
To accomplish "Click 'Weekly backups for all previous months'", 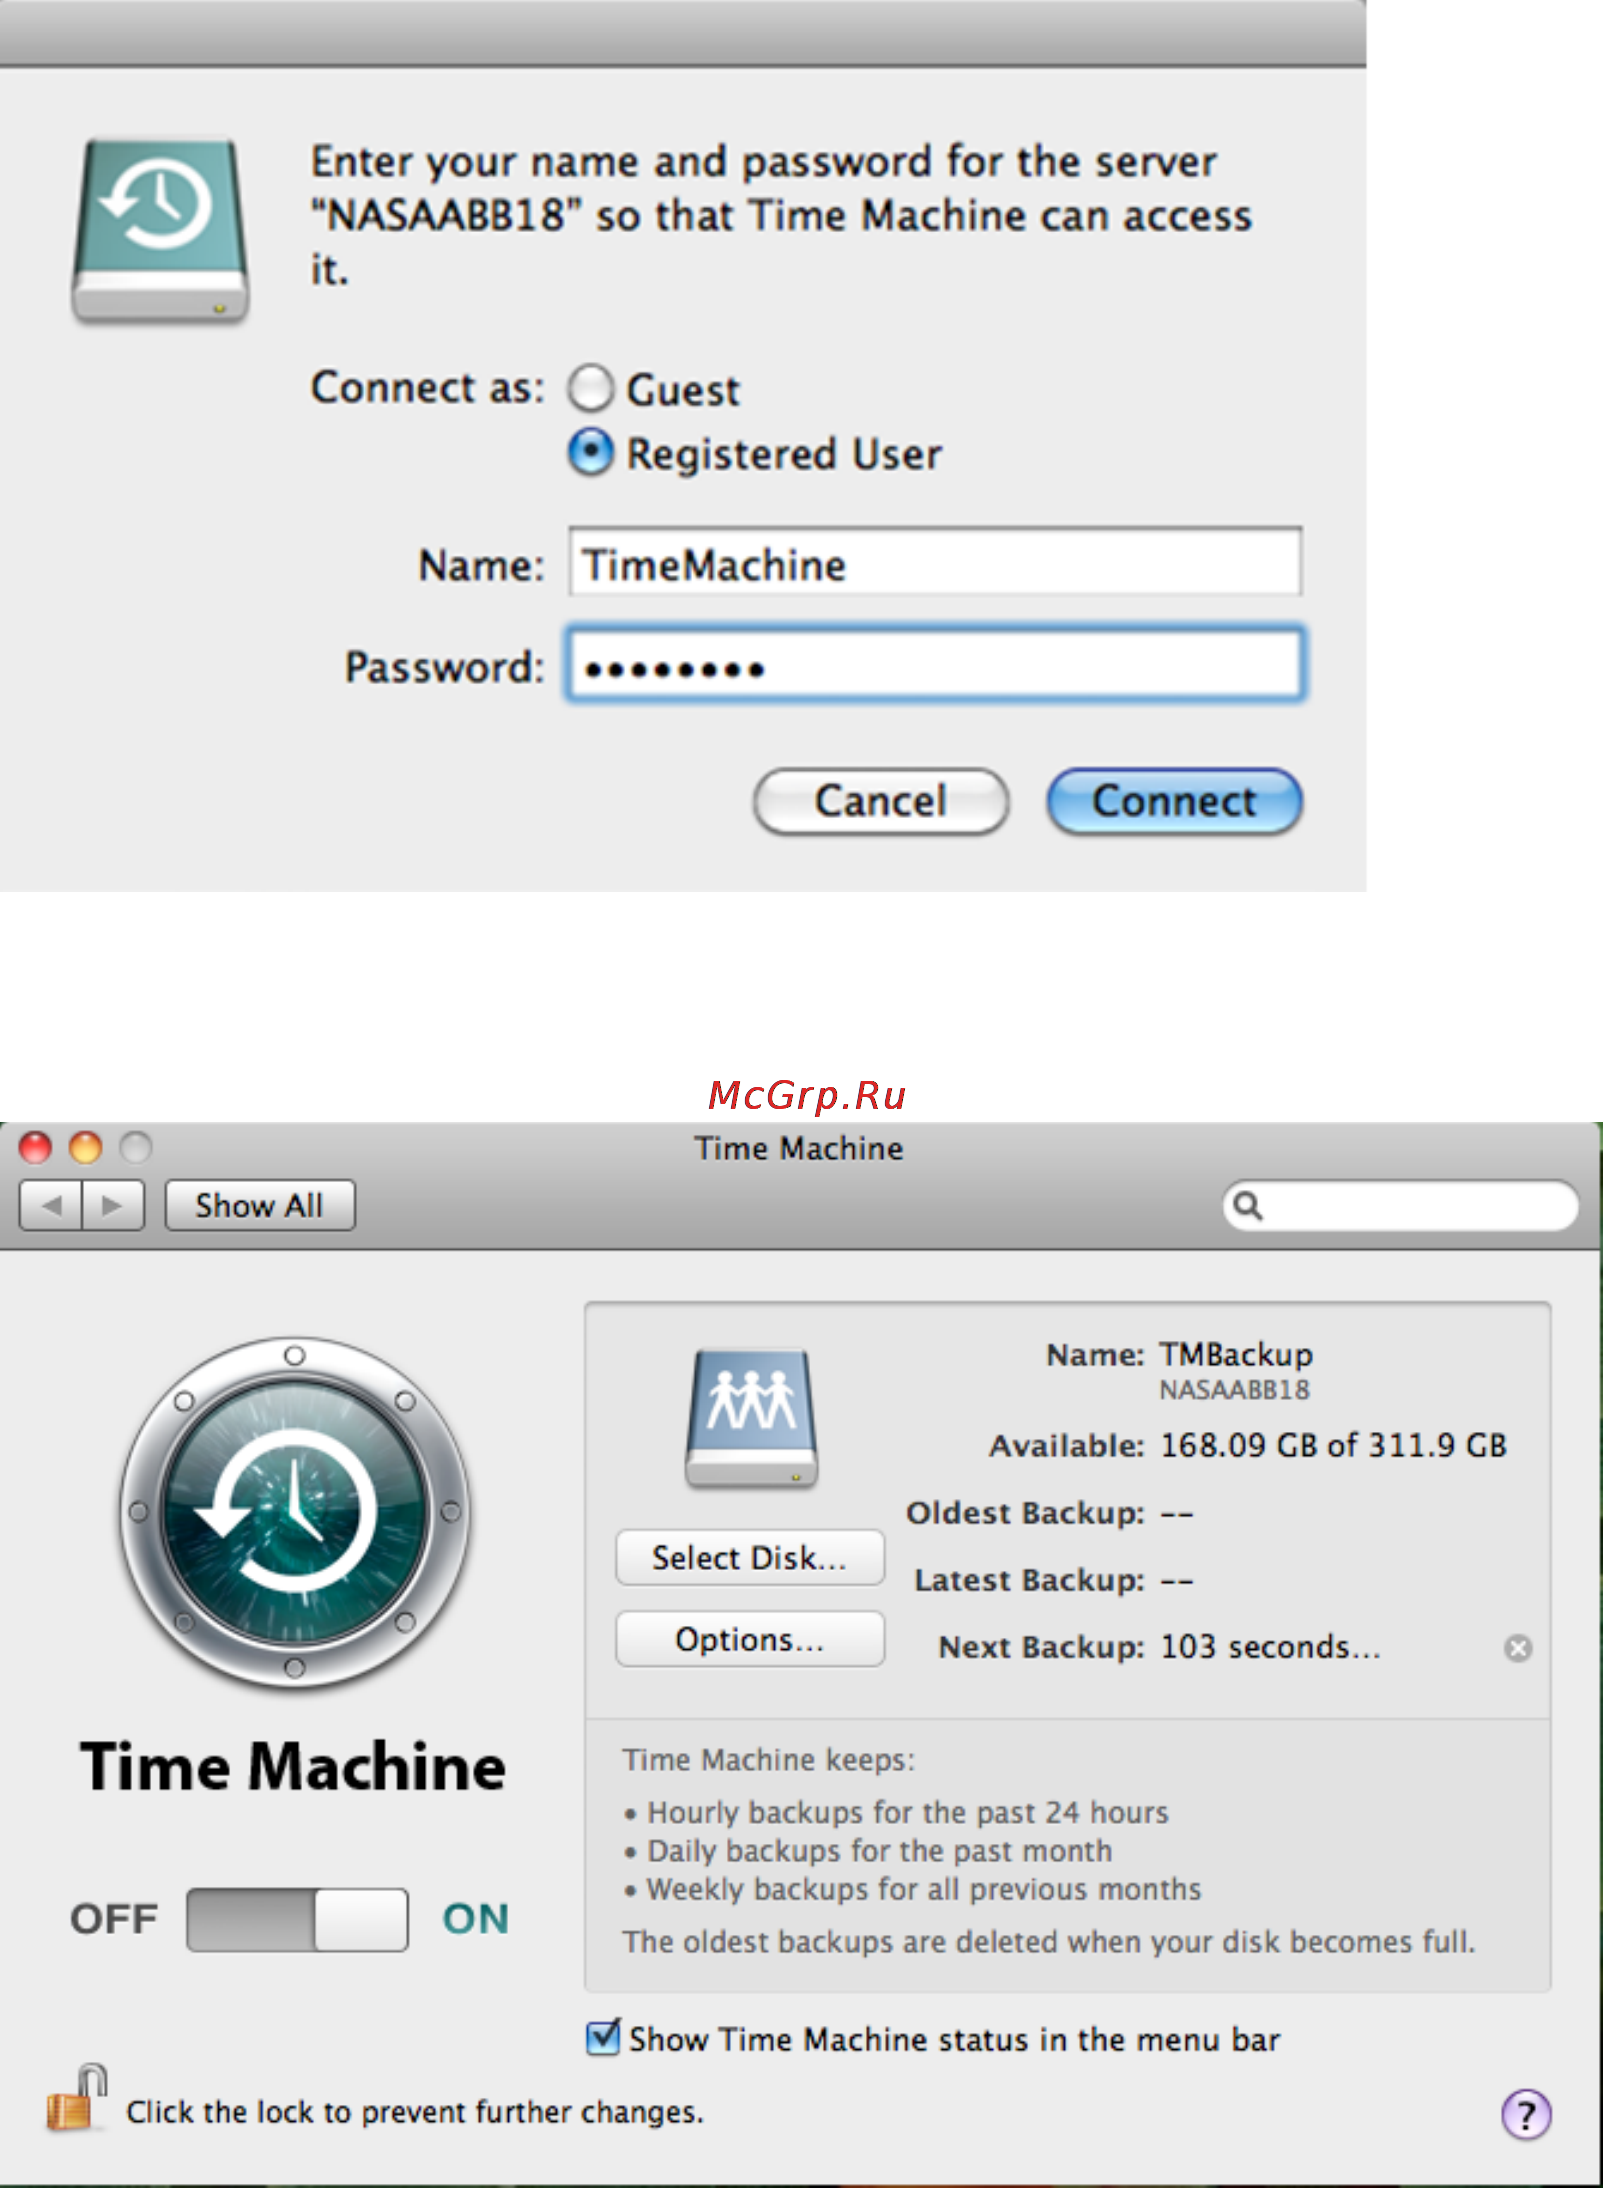I will click(x=924, y=1889).
